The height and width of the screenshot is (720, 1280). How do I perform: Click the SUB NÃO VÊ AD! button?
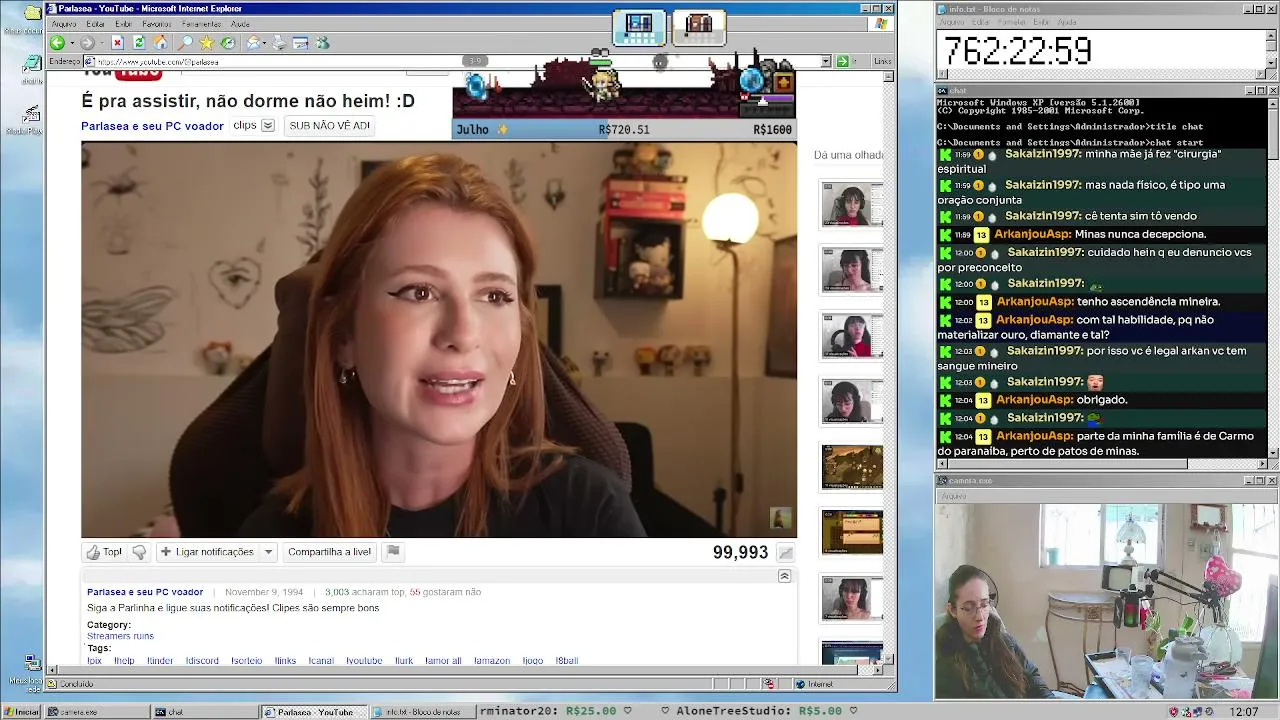[x=329, y=126]
